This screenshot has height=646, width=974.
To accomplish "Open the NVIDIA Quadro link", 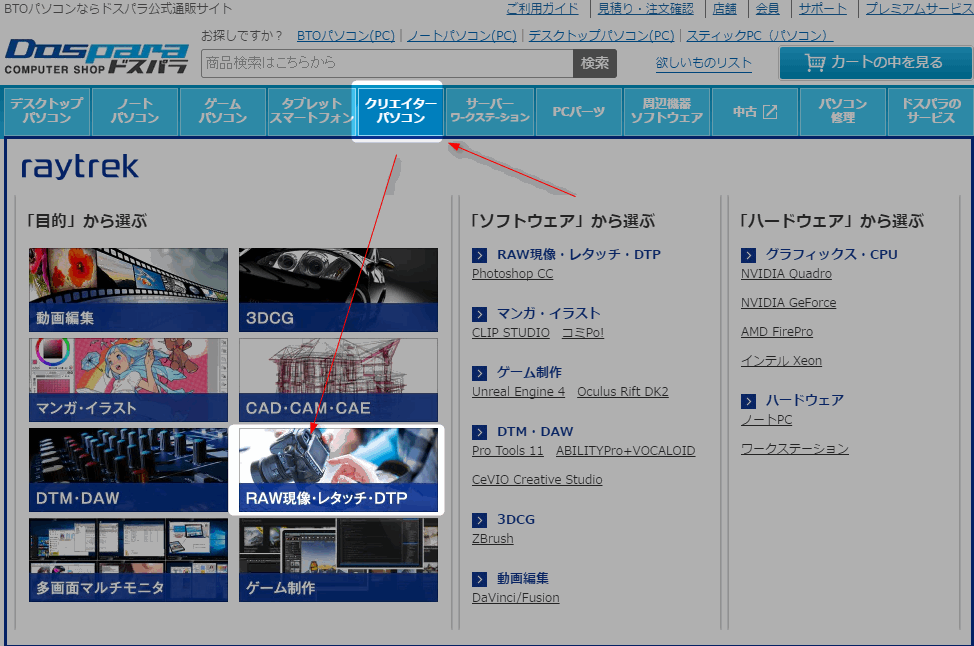I will (786, 274).
